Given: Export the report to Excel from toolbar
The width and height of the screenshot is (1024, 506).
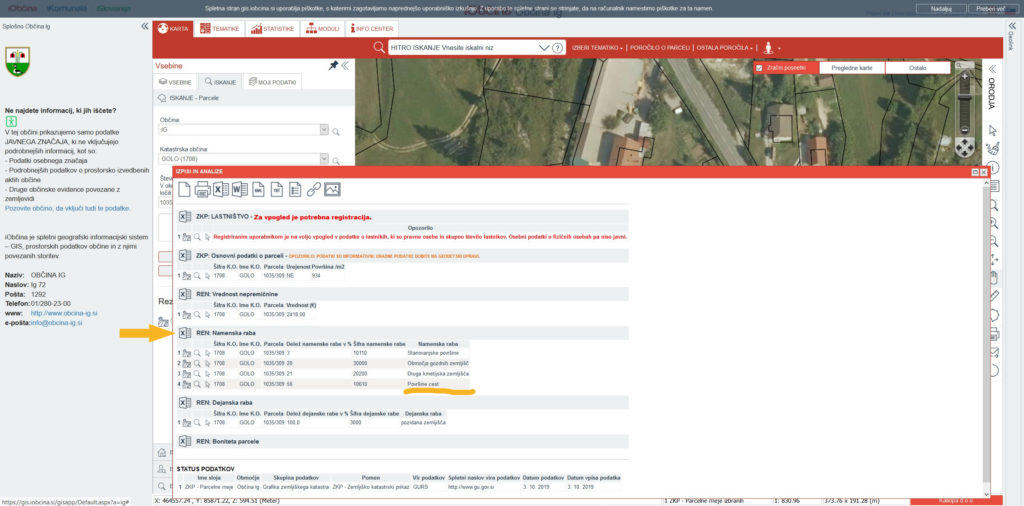Looking at the screenshot, I should click(x=220, y=189).
